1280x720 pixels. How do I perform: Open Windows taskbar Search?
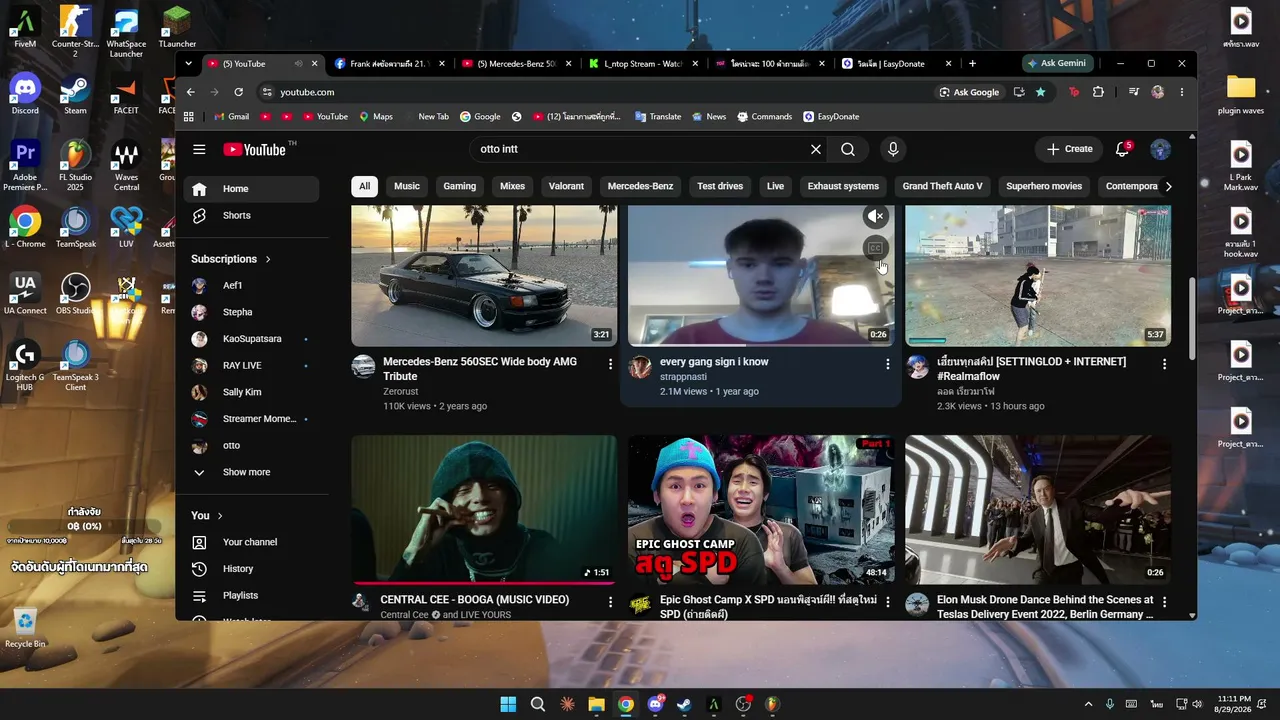coord(538,704)
